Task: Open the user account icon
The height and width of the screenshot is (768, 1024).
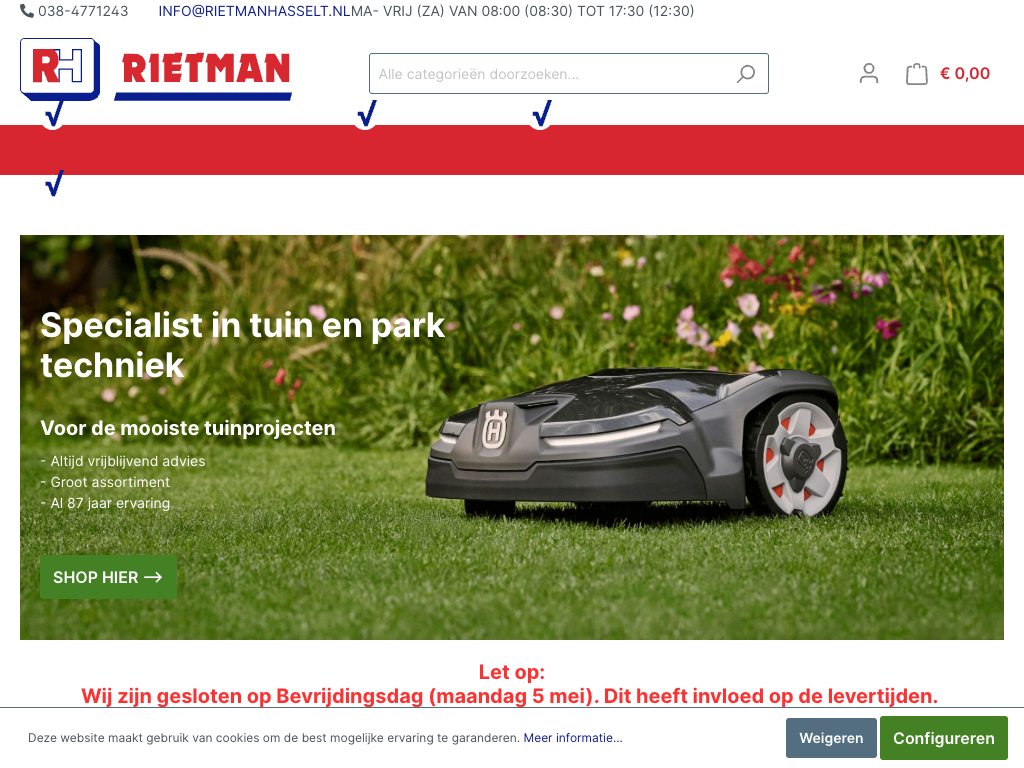Action: [x=869, y=73]
